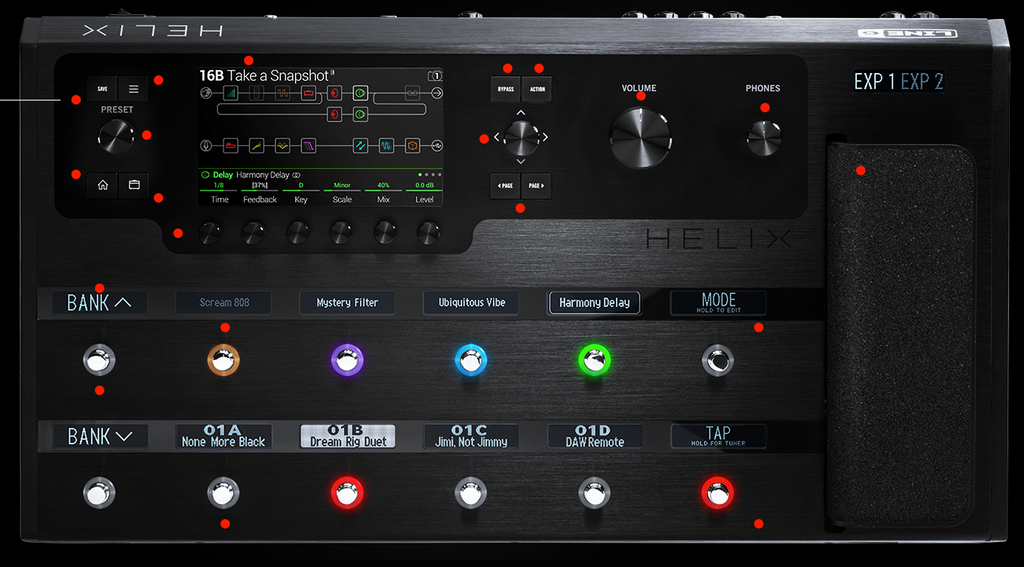Select the purple striped block on path 2
Viewport: 1024px width, 567px height.
point(308,145)
